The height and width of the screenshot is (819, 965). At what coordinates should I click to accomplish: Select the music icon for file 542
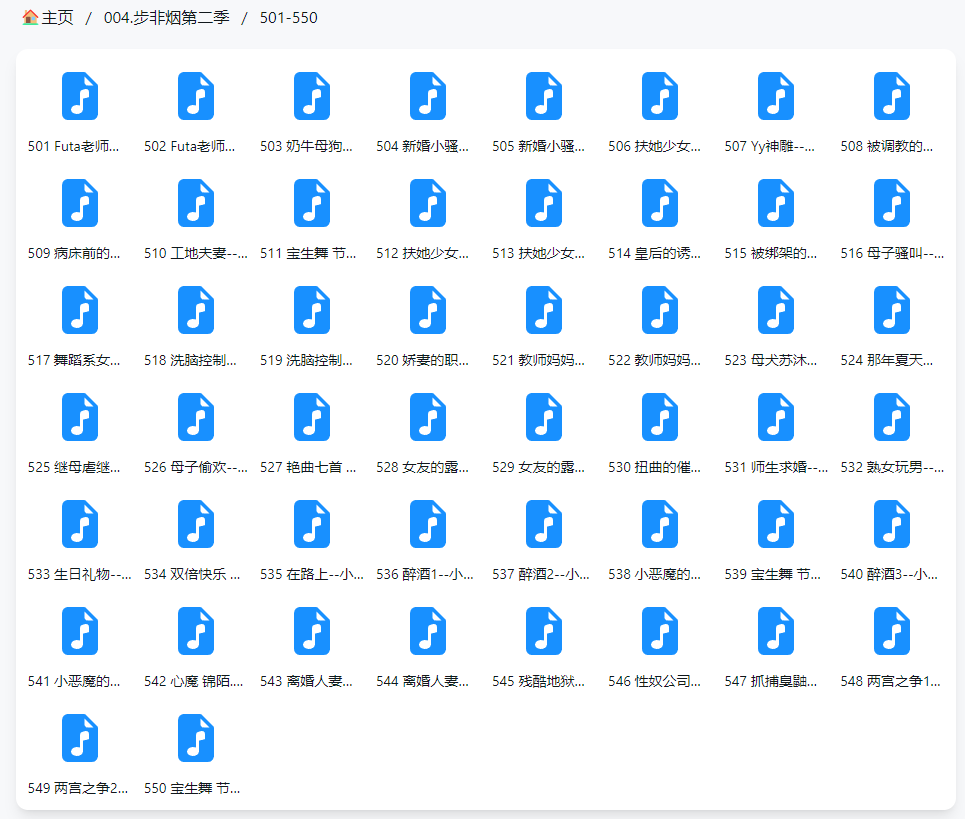point(196,632)
